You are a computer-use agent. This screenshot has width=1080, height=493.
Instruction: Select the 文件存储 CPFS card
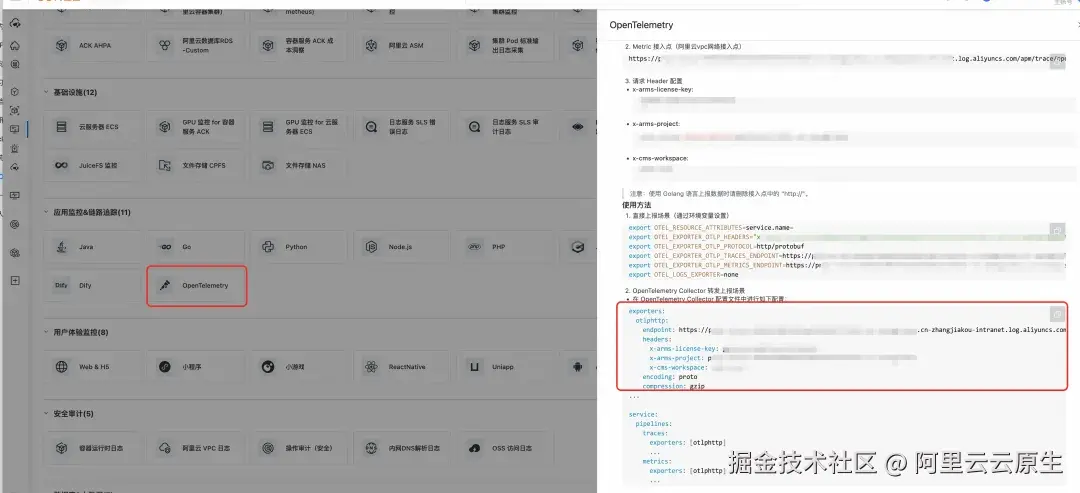pyautogui.click(x=196, y=165)
